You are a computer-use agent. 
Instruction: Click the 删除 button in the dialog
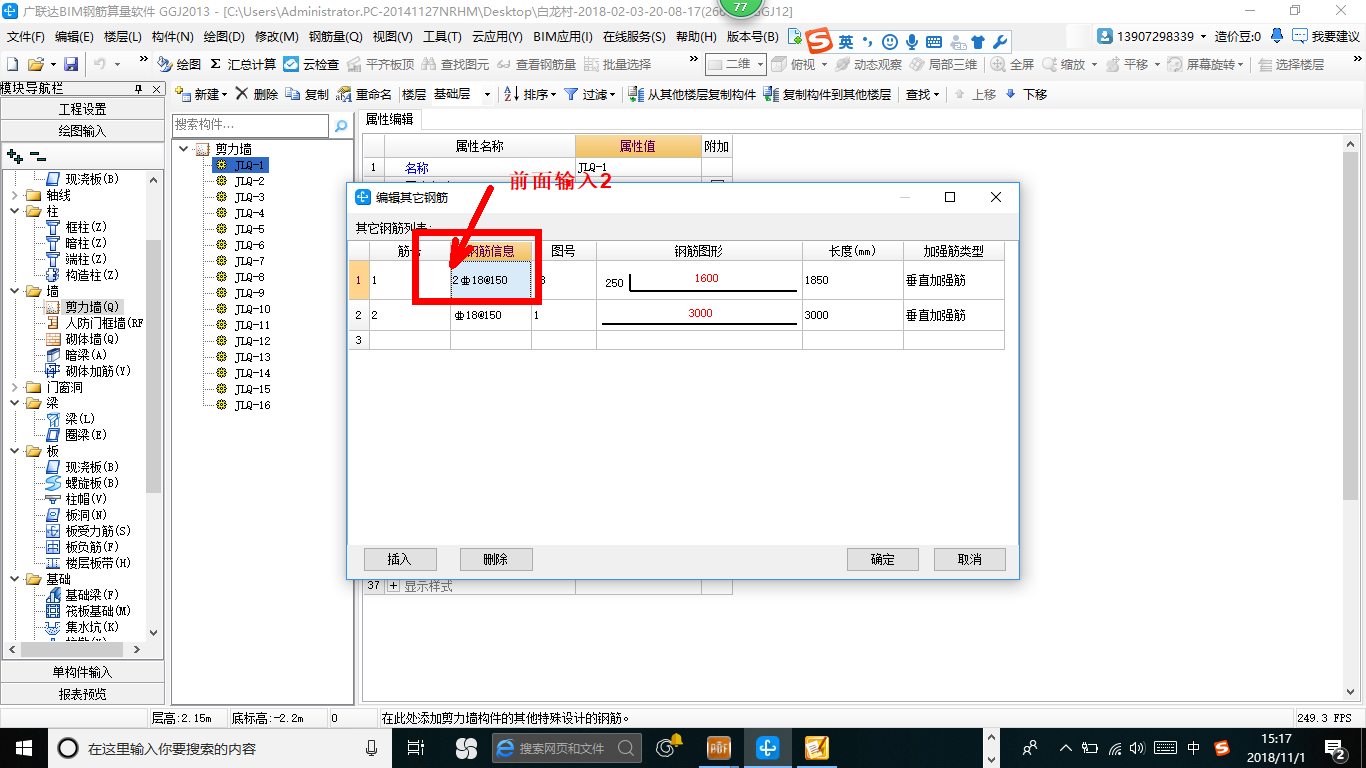pyautogui.click(x=496, y=559)
